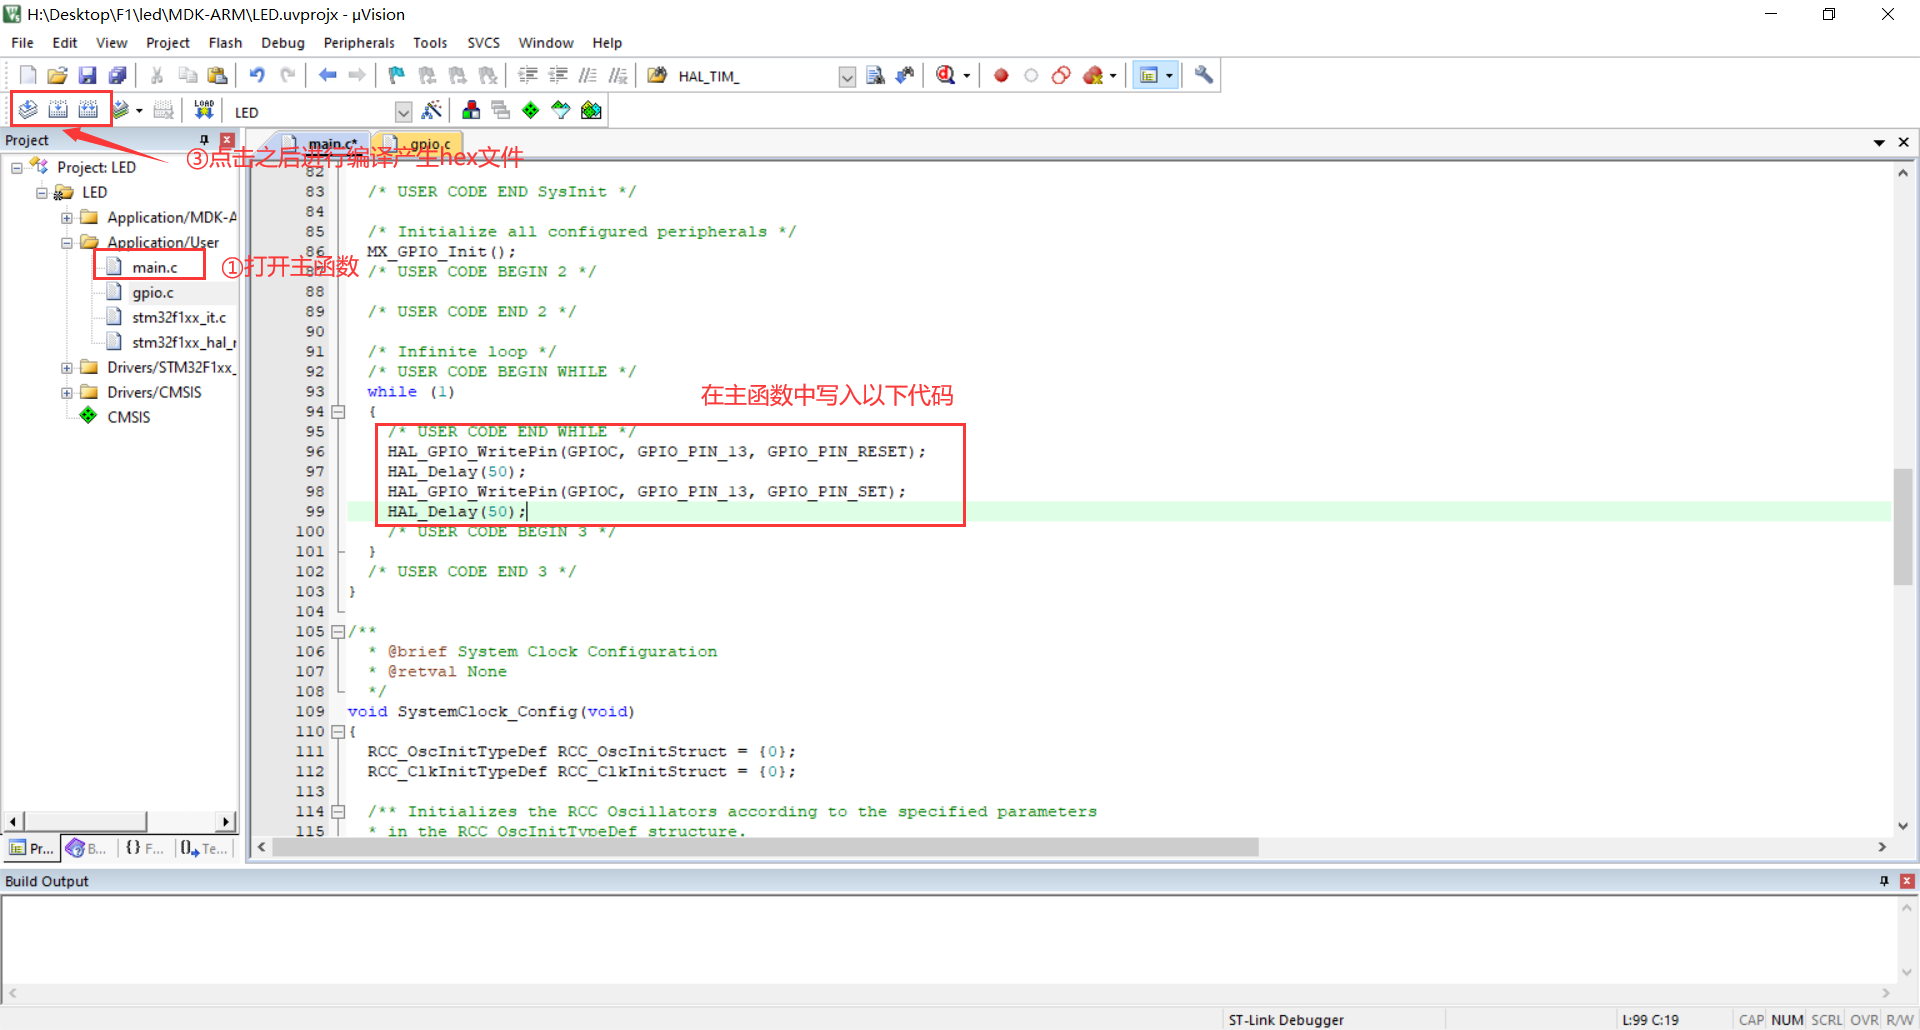Click the Undo arrow icon

[258, 74]
